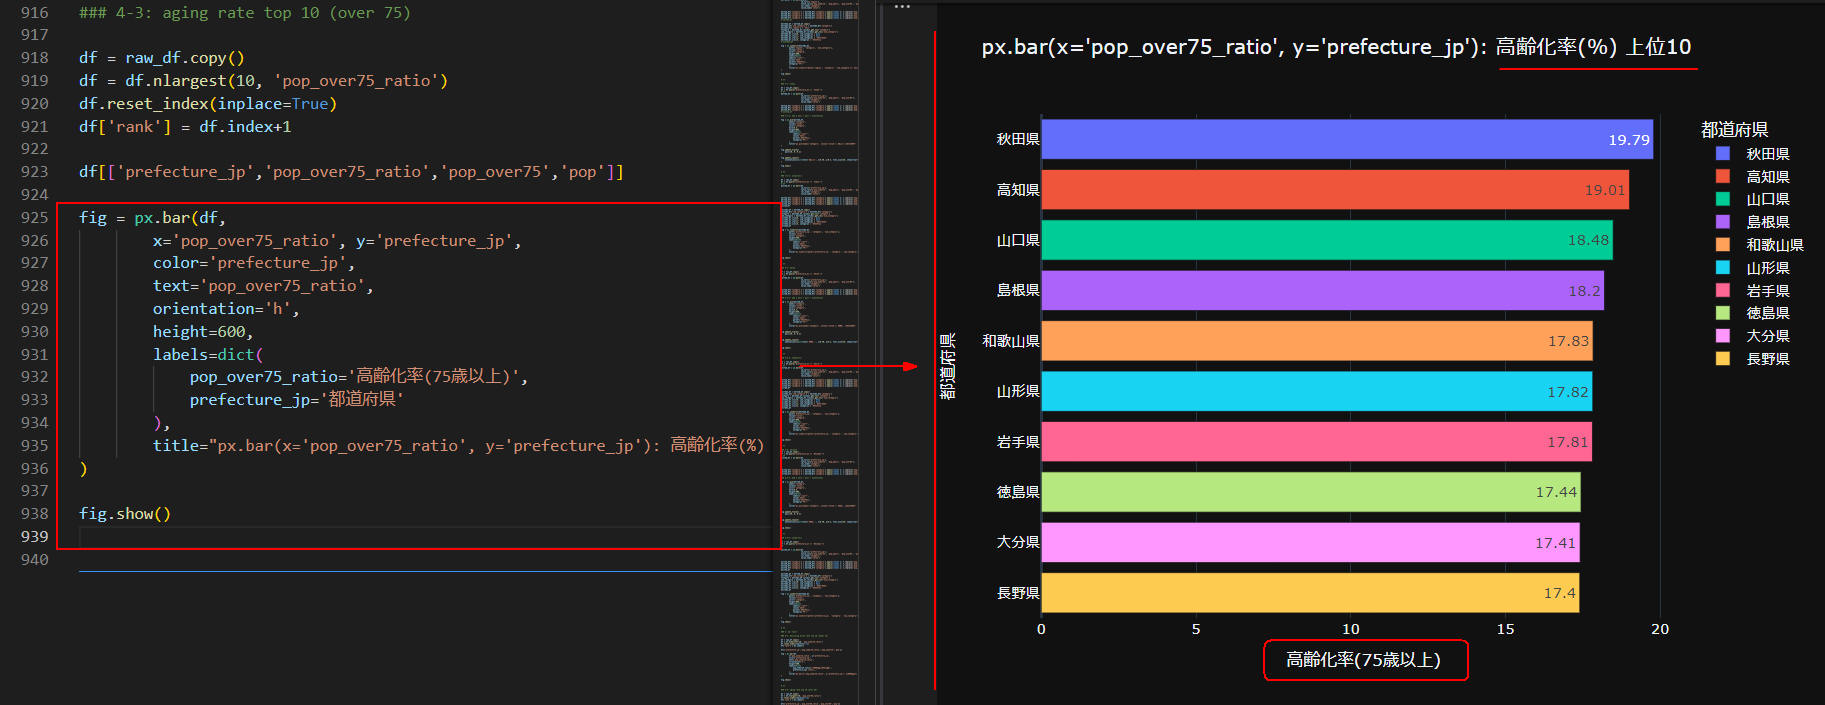
Task: Click the green bar valued 18.48
Action: point(1327,240)
